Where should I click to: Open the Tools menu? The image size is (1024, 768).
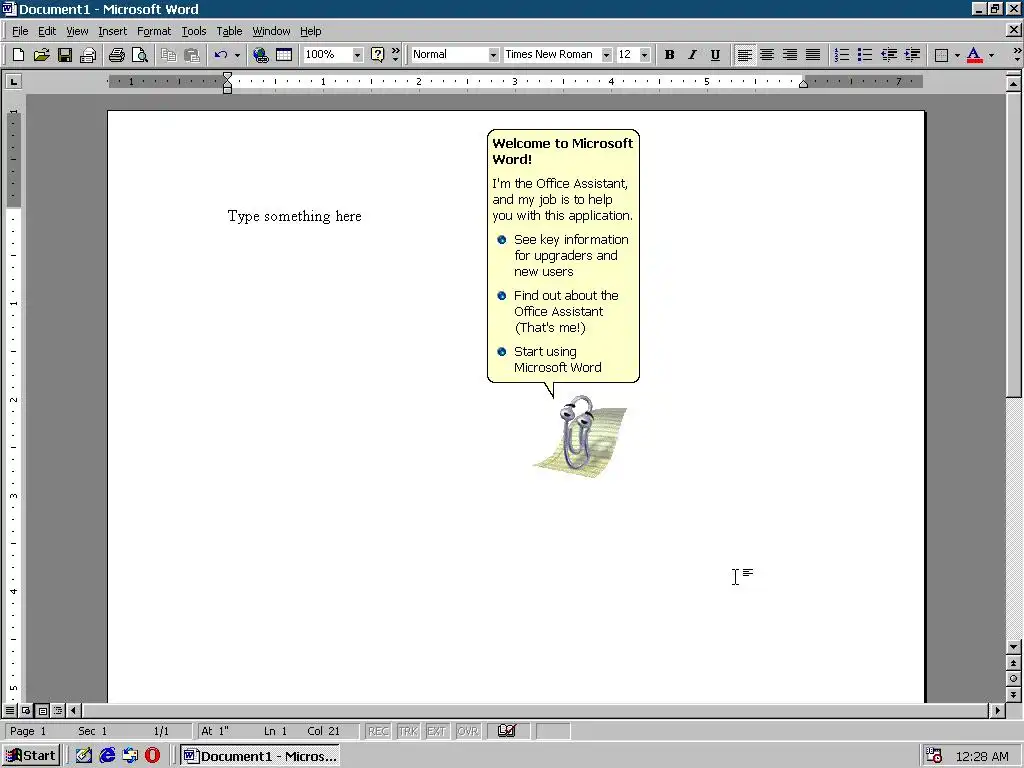(x=193, y=31)
